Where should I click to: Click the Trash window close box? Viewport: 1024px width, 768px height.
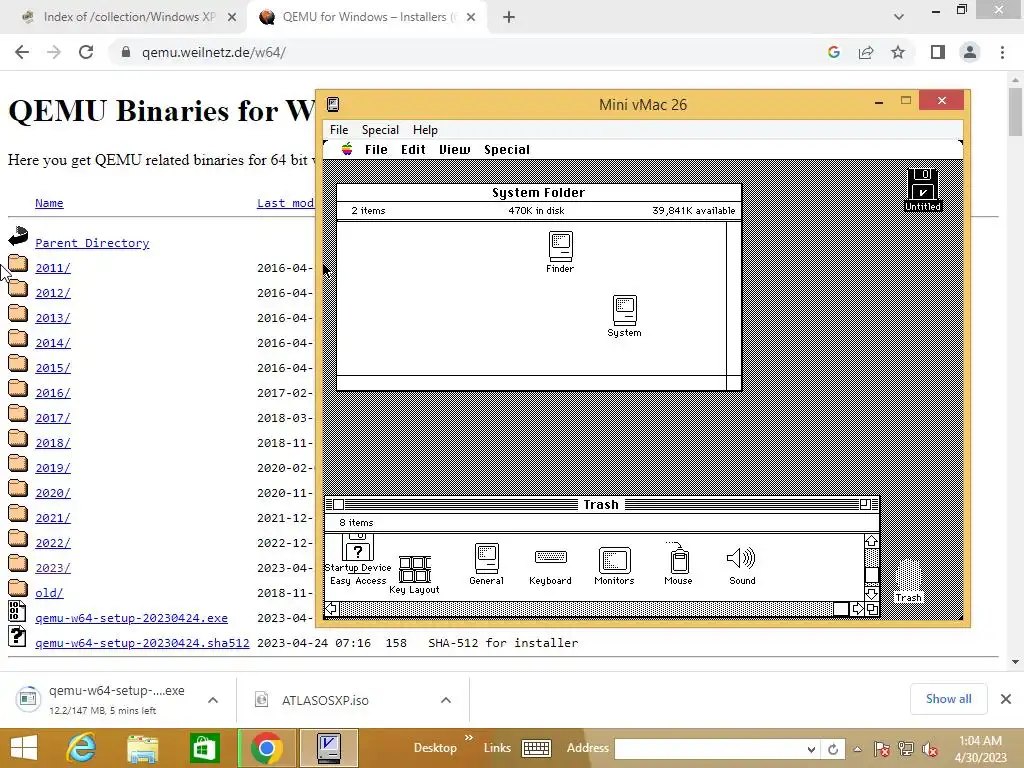click(x=338, y=504)
